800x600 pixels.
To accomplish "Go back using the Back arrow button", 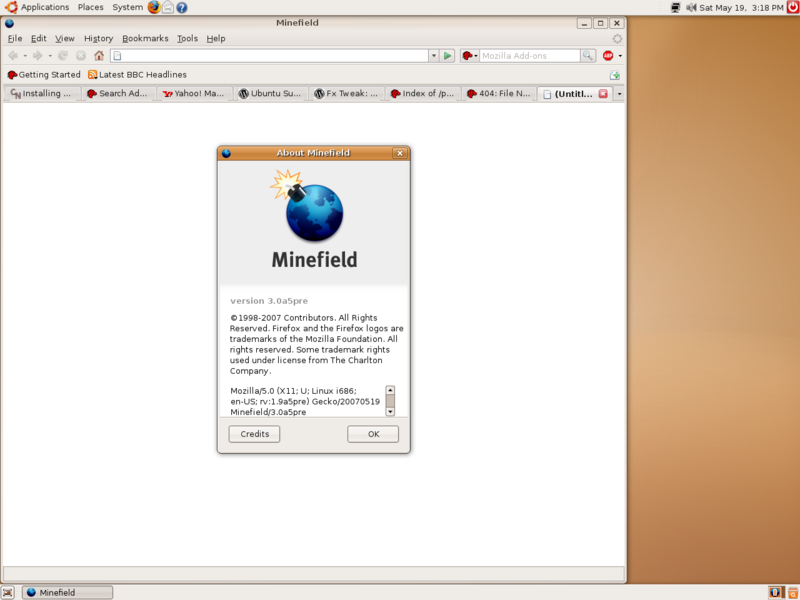I will click(x=13, y=56).
